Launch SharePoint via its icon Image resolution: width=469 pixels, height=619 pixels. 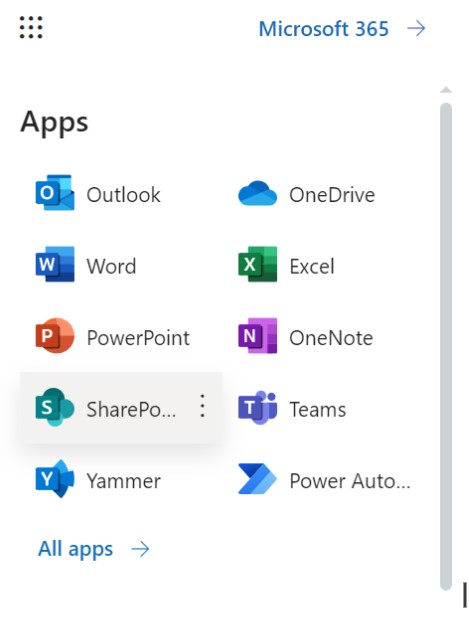[54, 407]
